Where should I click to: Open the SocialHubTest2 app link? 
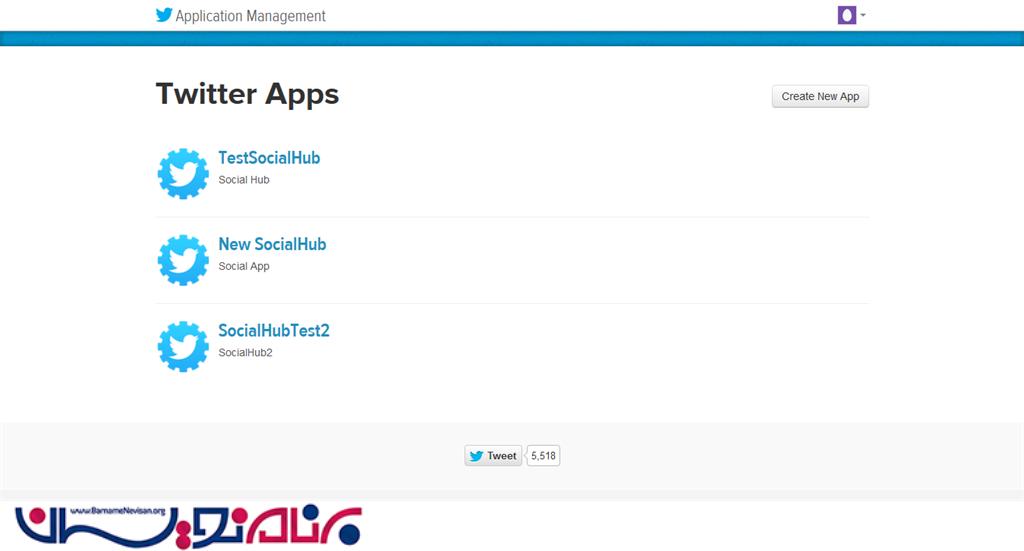[x=274, y=330]
